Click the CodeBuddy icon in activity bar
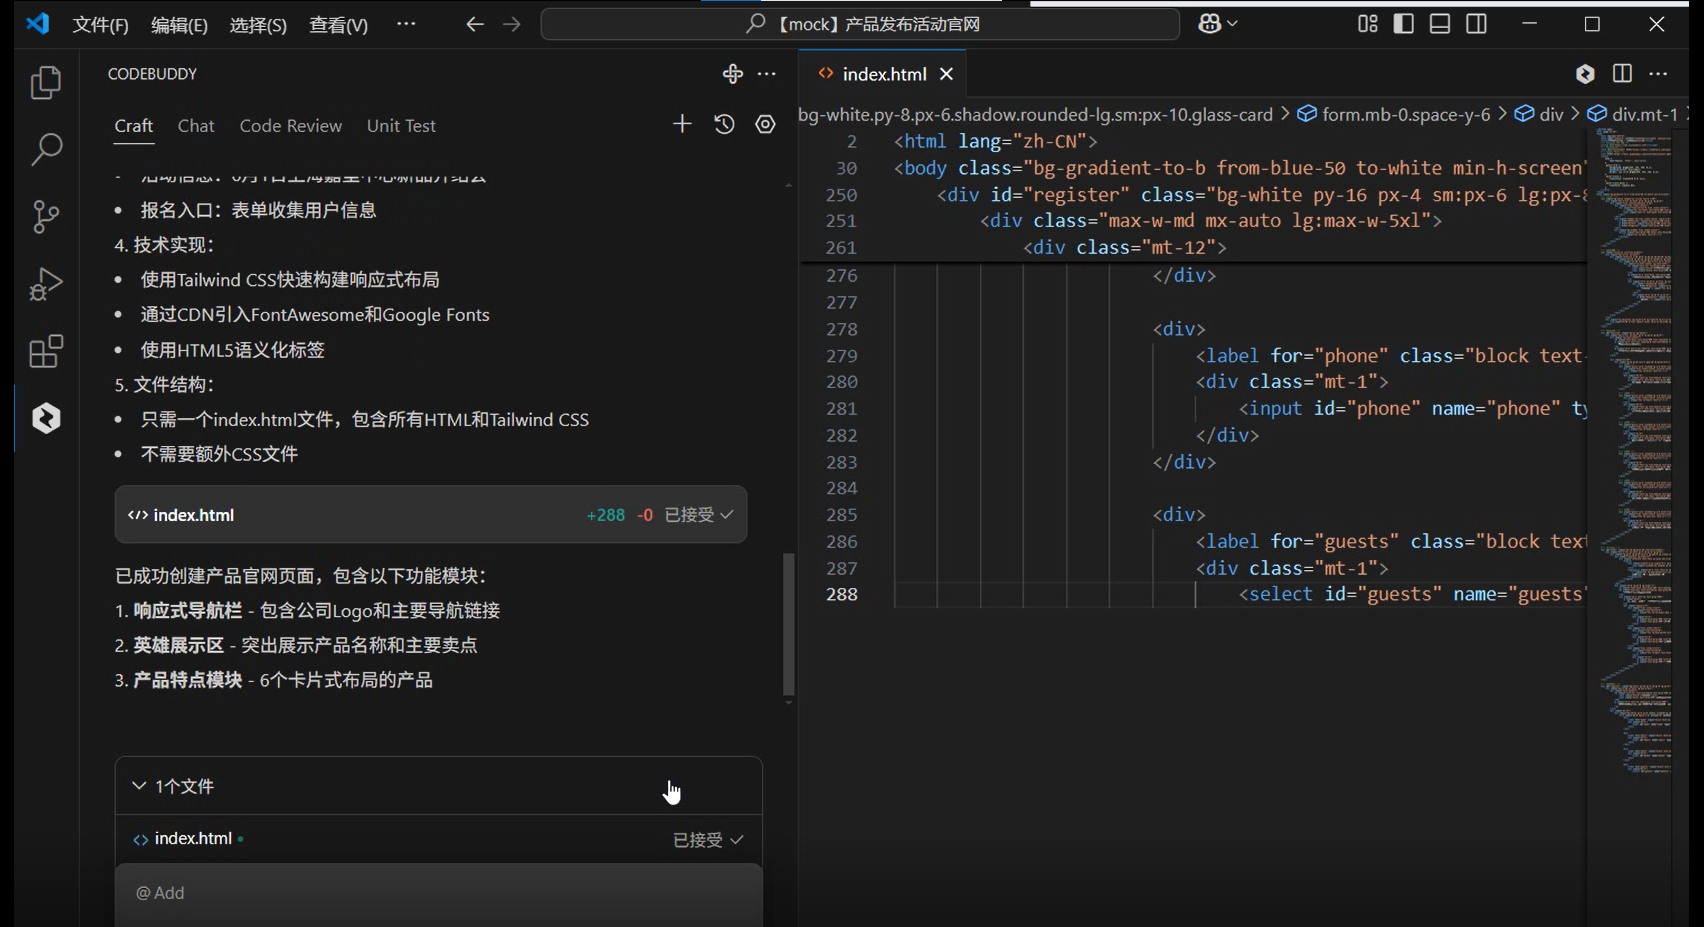1704x927 pixels. 46,418
